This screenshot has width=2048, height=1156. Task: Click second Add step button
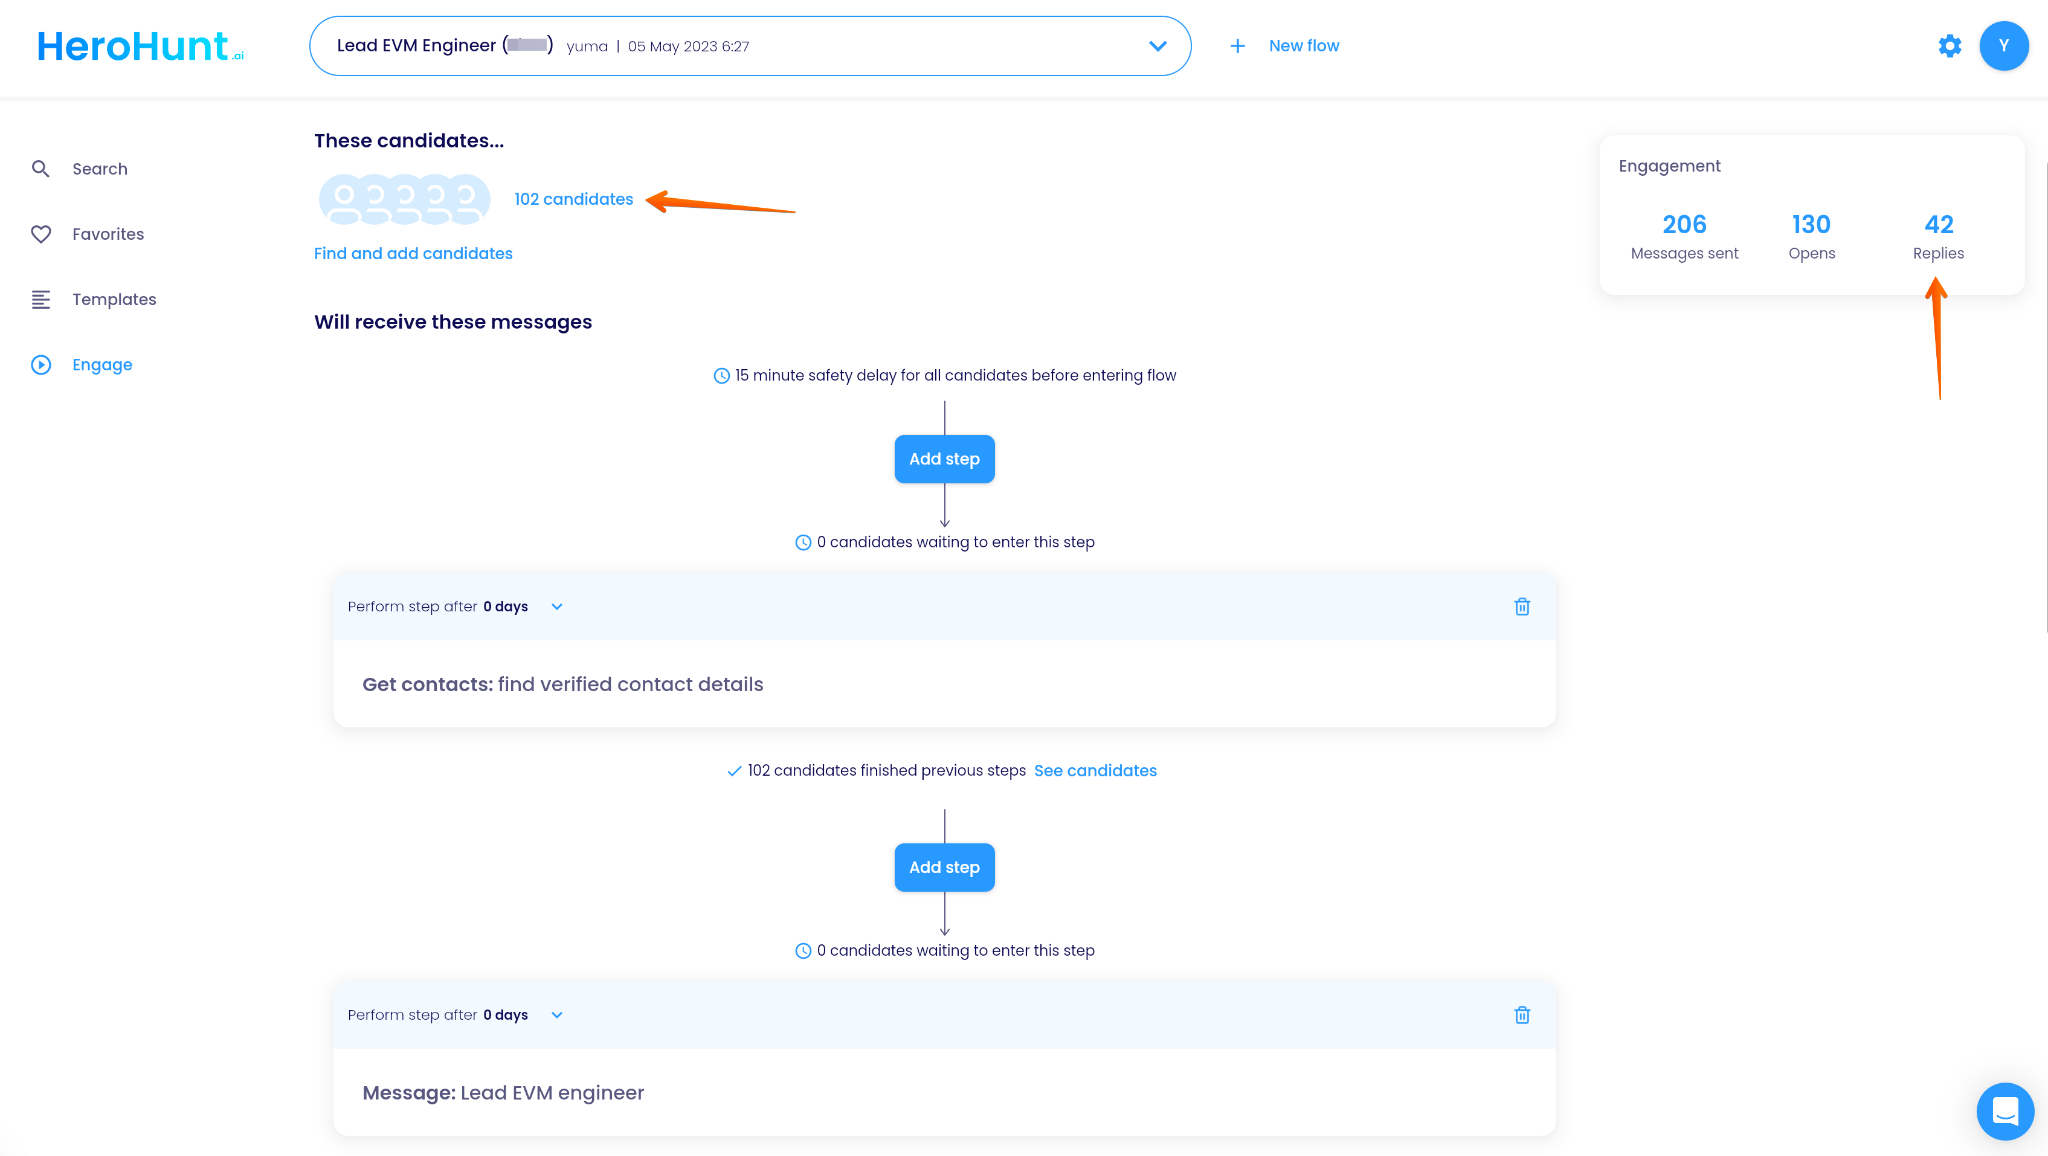[944, 867]
